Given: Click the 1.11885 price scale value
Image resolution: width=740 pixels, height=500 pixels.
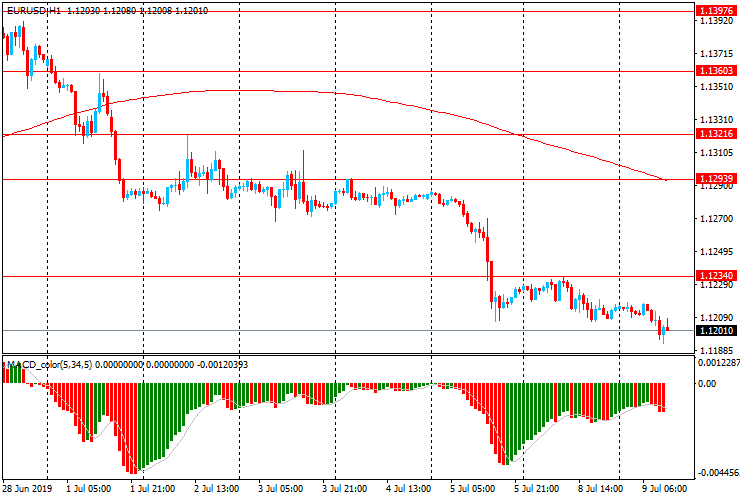Looking at the screenshot, I should coord(717,351).
